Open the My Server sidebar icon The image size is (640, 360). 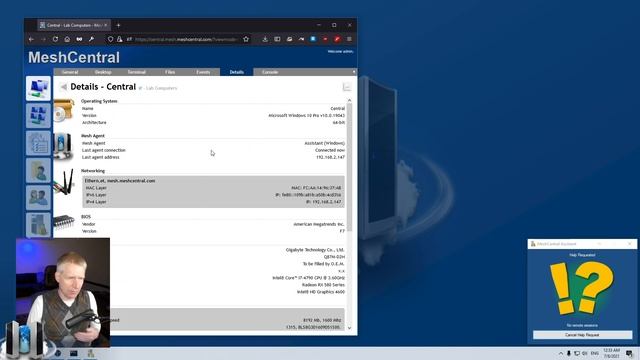pyautogui.click(x=38, y=224)
